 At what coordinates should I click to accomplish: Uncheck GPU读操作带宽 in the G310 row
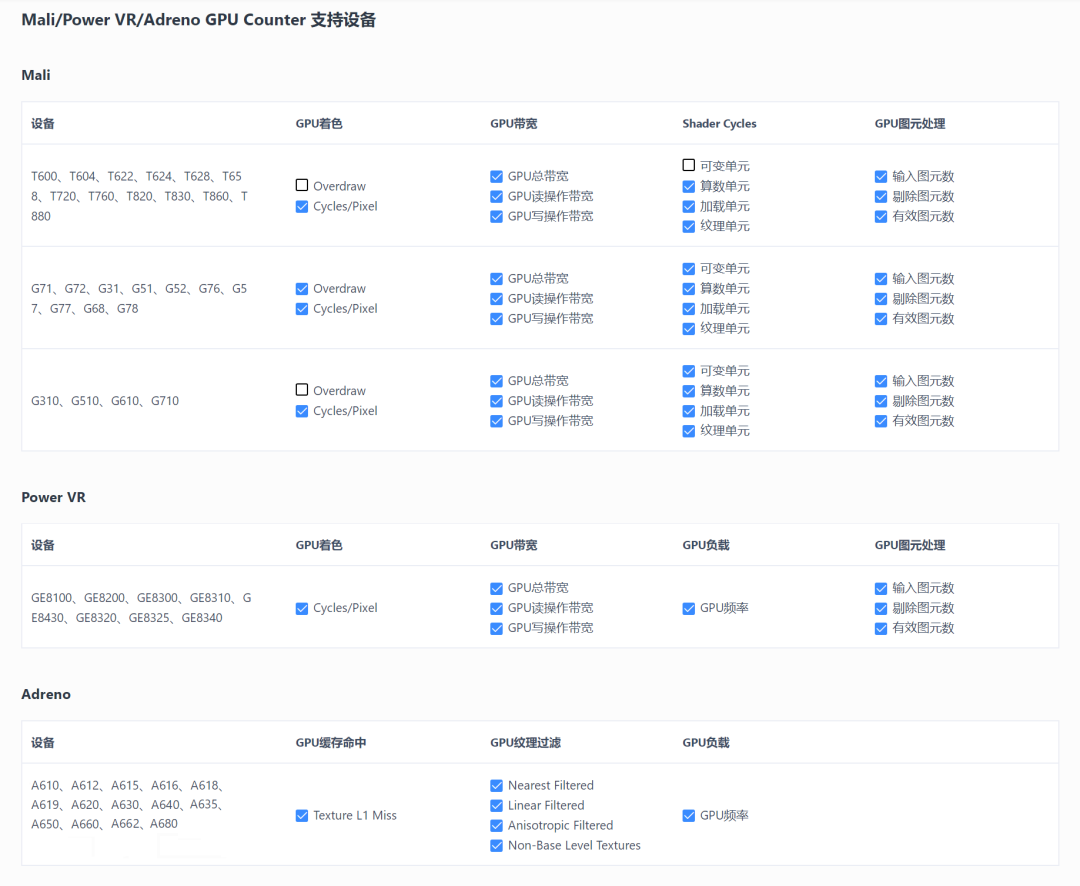click(x=496, y=400)
